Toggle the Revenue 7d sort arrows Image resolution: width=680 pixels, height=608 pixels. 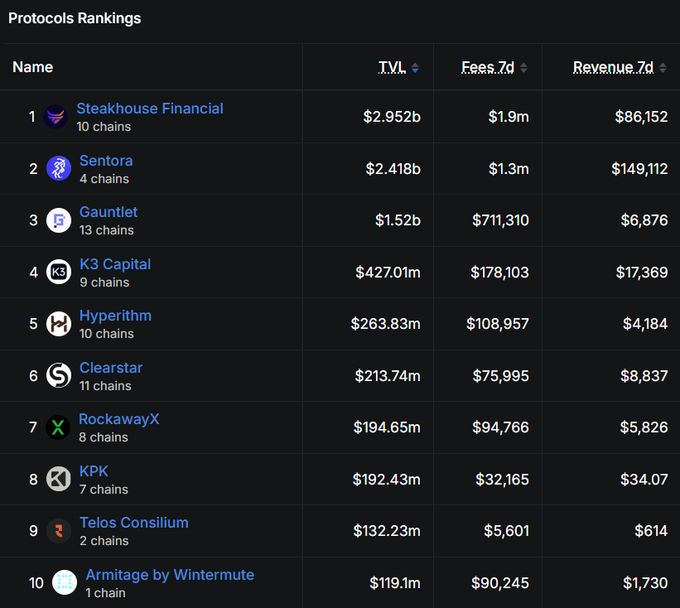tap(663, 68)
